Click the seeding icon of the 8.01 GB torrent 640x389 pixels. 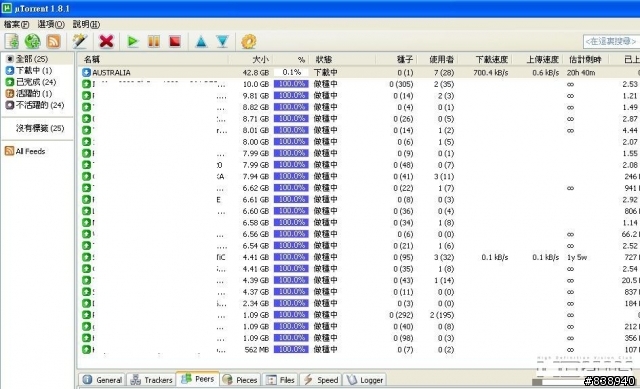click(x=86, y=130)
